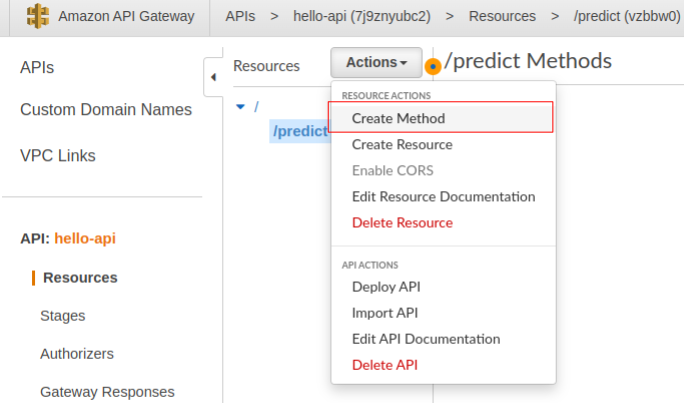Select root / resource
The image size is (684, 403).
[256, 106]
